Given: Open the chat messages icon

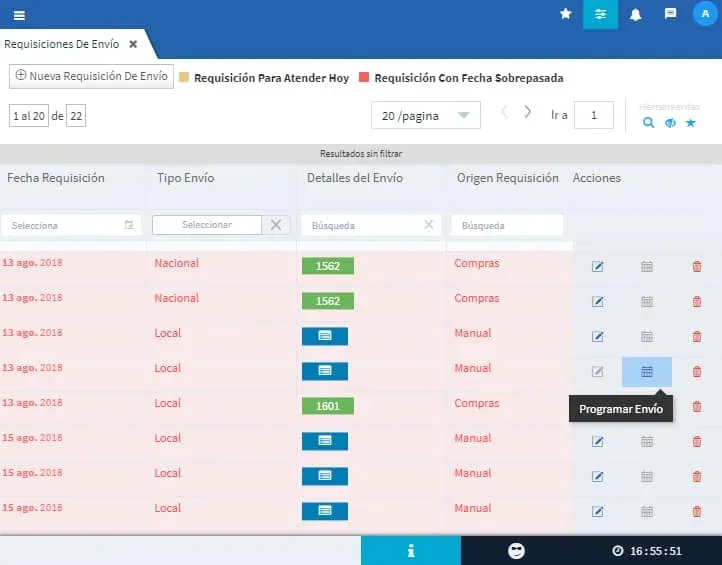Looking at the screenshot, I should tap(670, 14).
